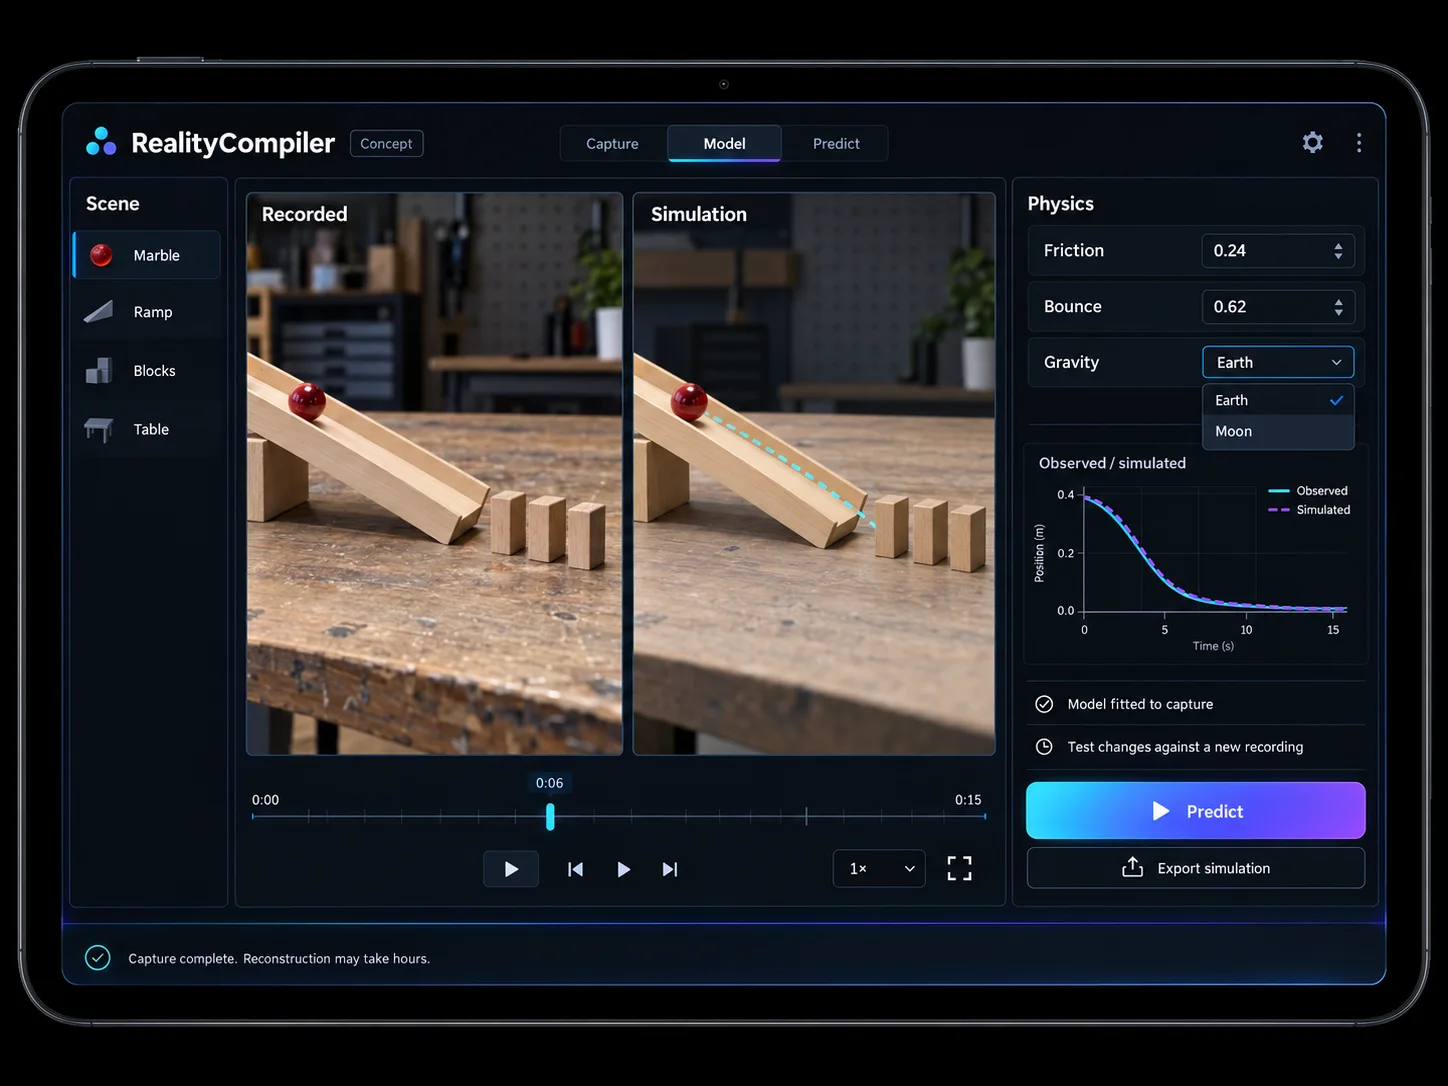Click the 'Test changes against a new recording' text

tap(1185, 747)
